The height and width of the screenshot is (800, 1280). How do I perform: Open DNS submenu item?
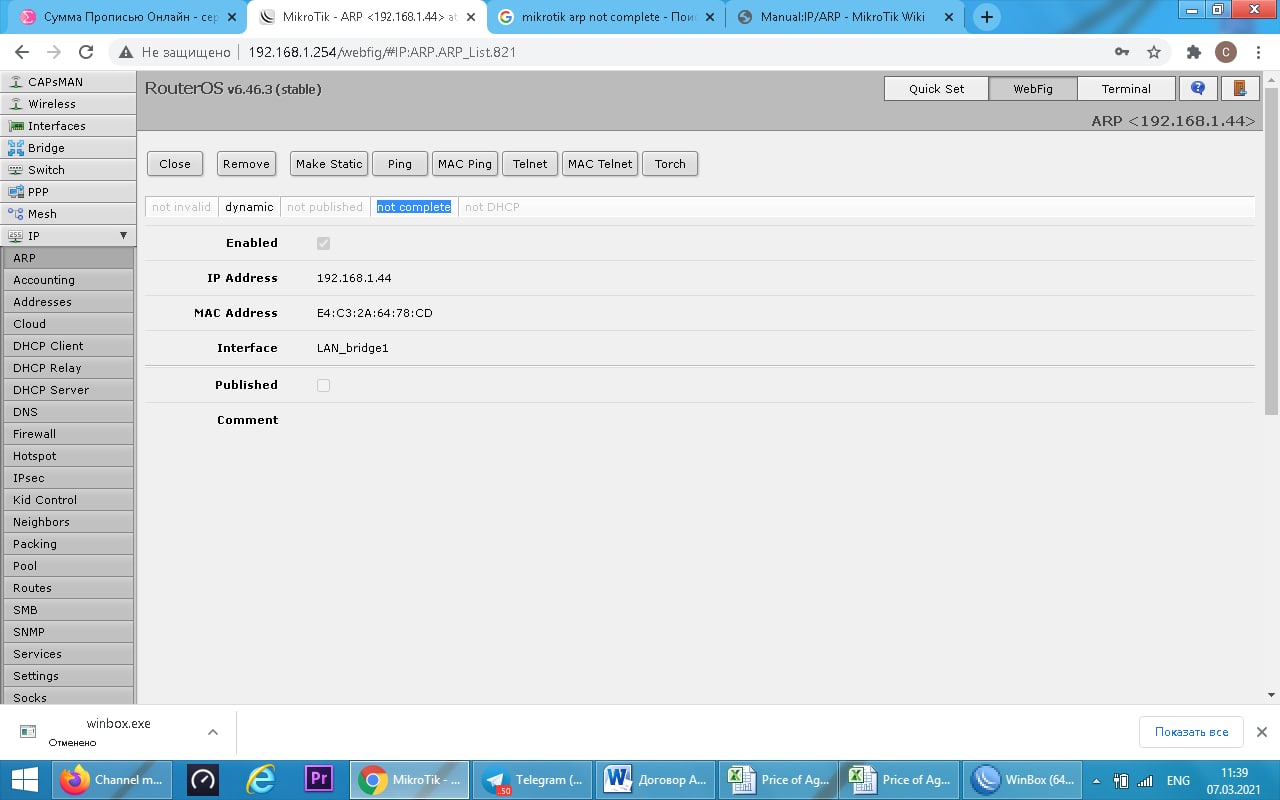tap(67, 412)
